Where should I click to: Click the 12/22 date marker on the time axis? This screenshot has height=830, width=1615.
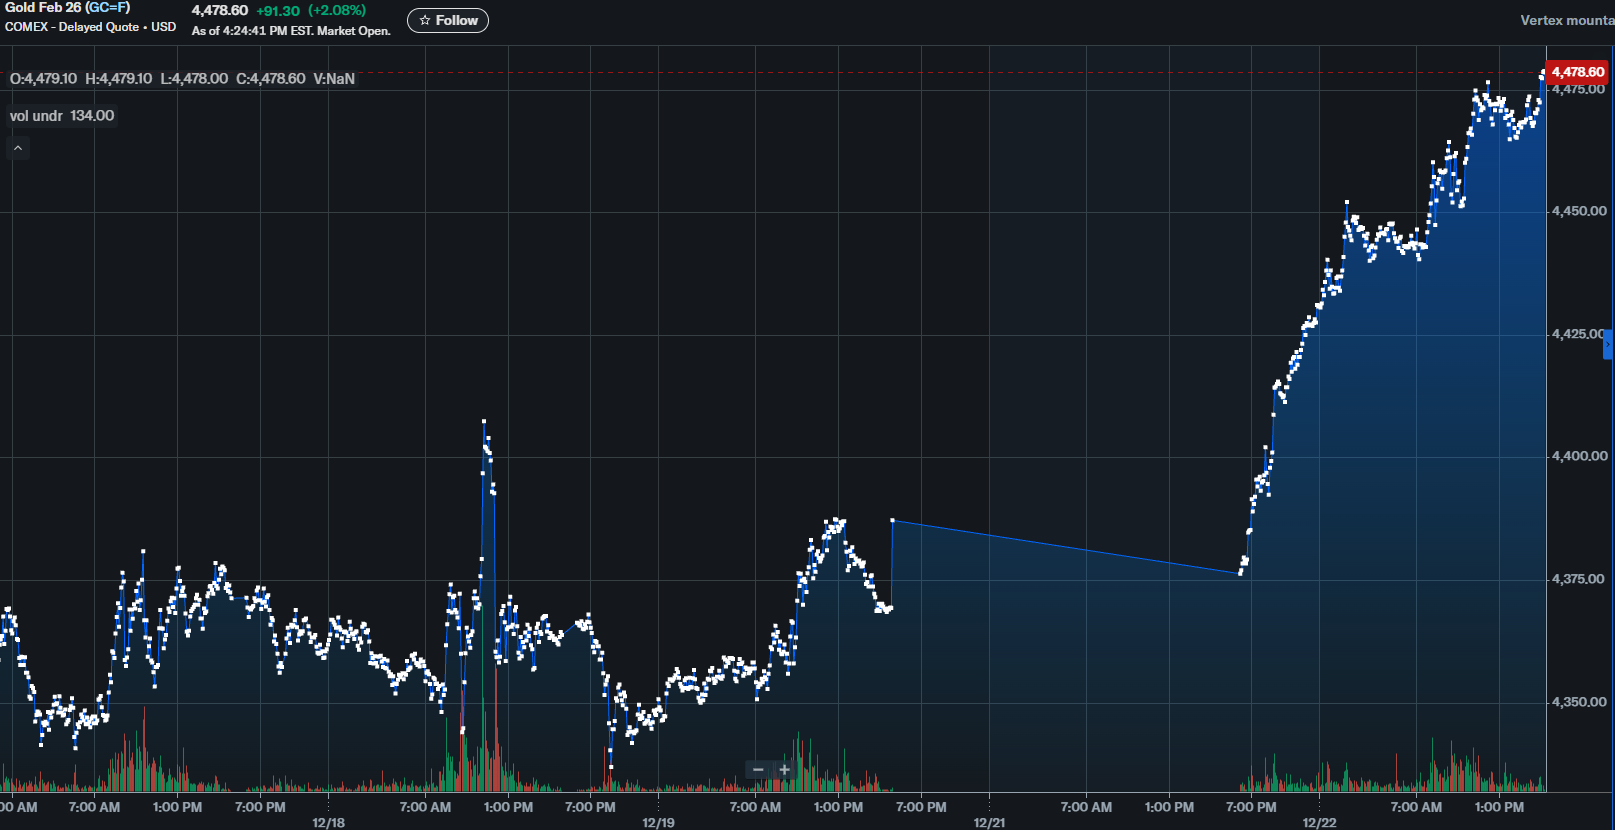click(1319, 822)
